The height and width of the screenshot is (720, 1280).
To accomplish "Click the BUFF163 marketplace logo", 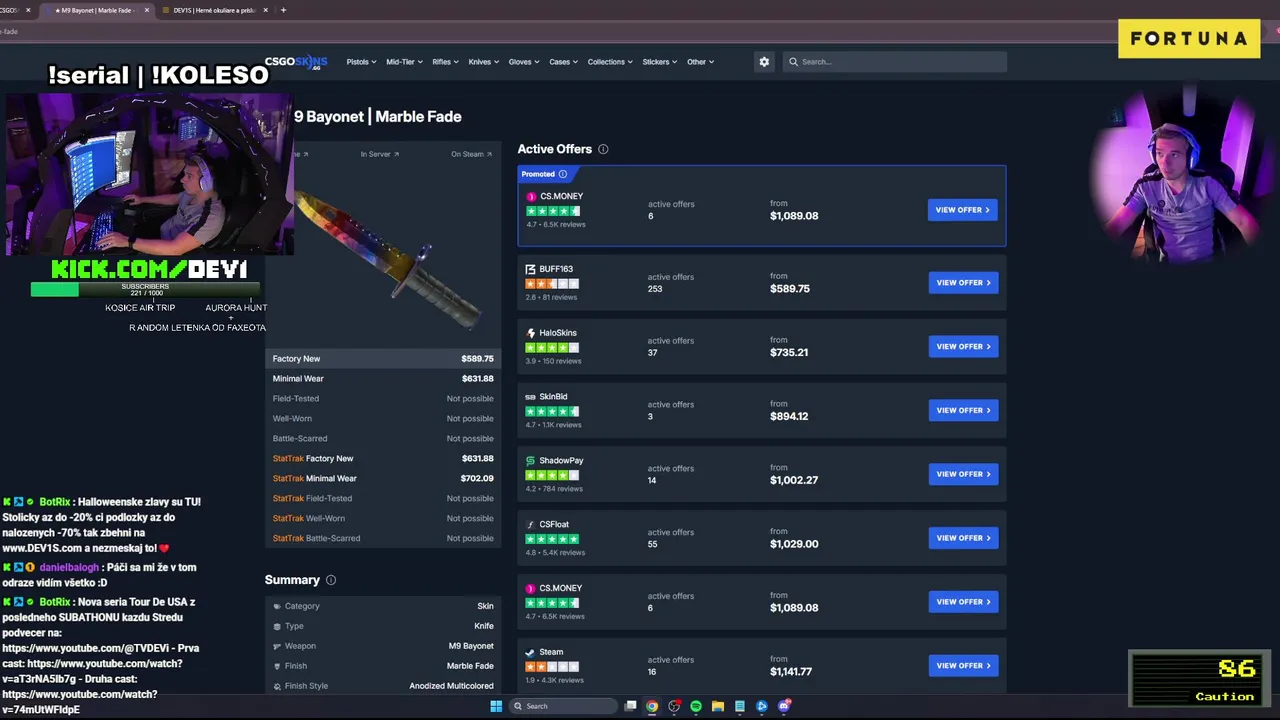I will (x=530, y=269).
